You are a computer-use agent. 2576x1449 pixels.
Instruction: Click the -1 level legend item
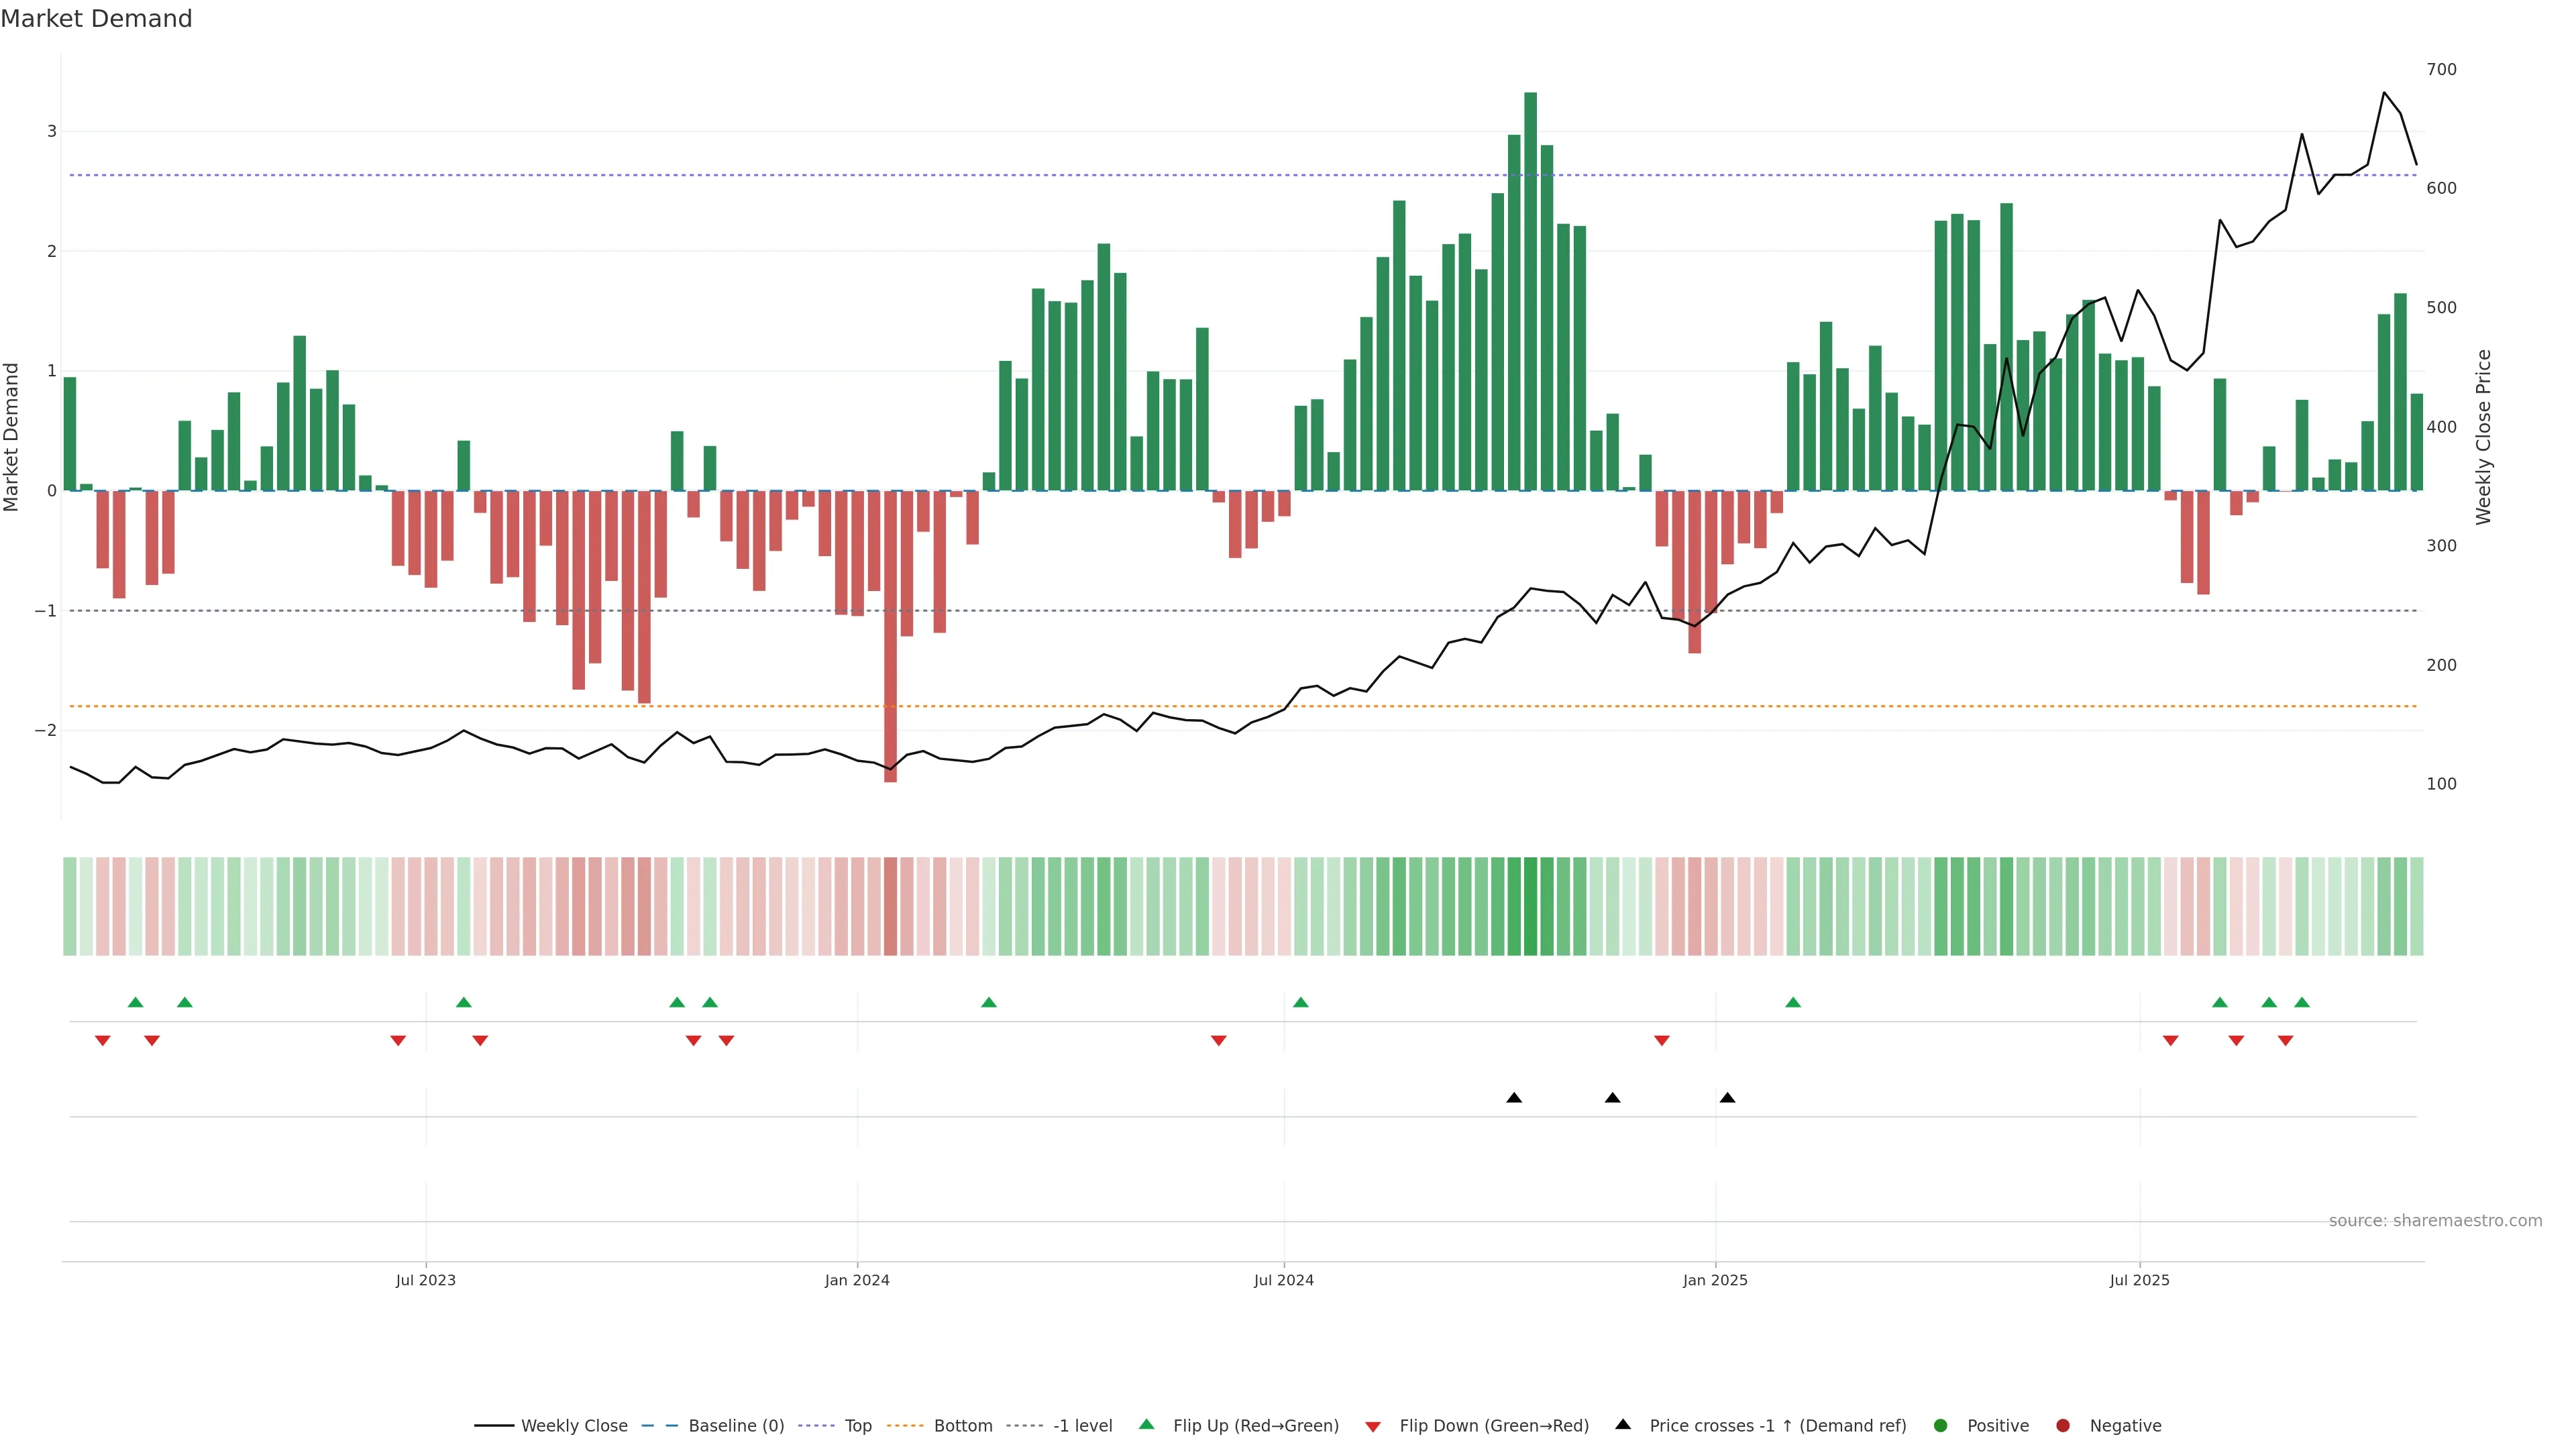point(1082,1426)
